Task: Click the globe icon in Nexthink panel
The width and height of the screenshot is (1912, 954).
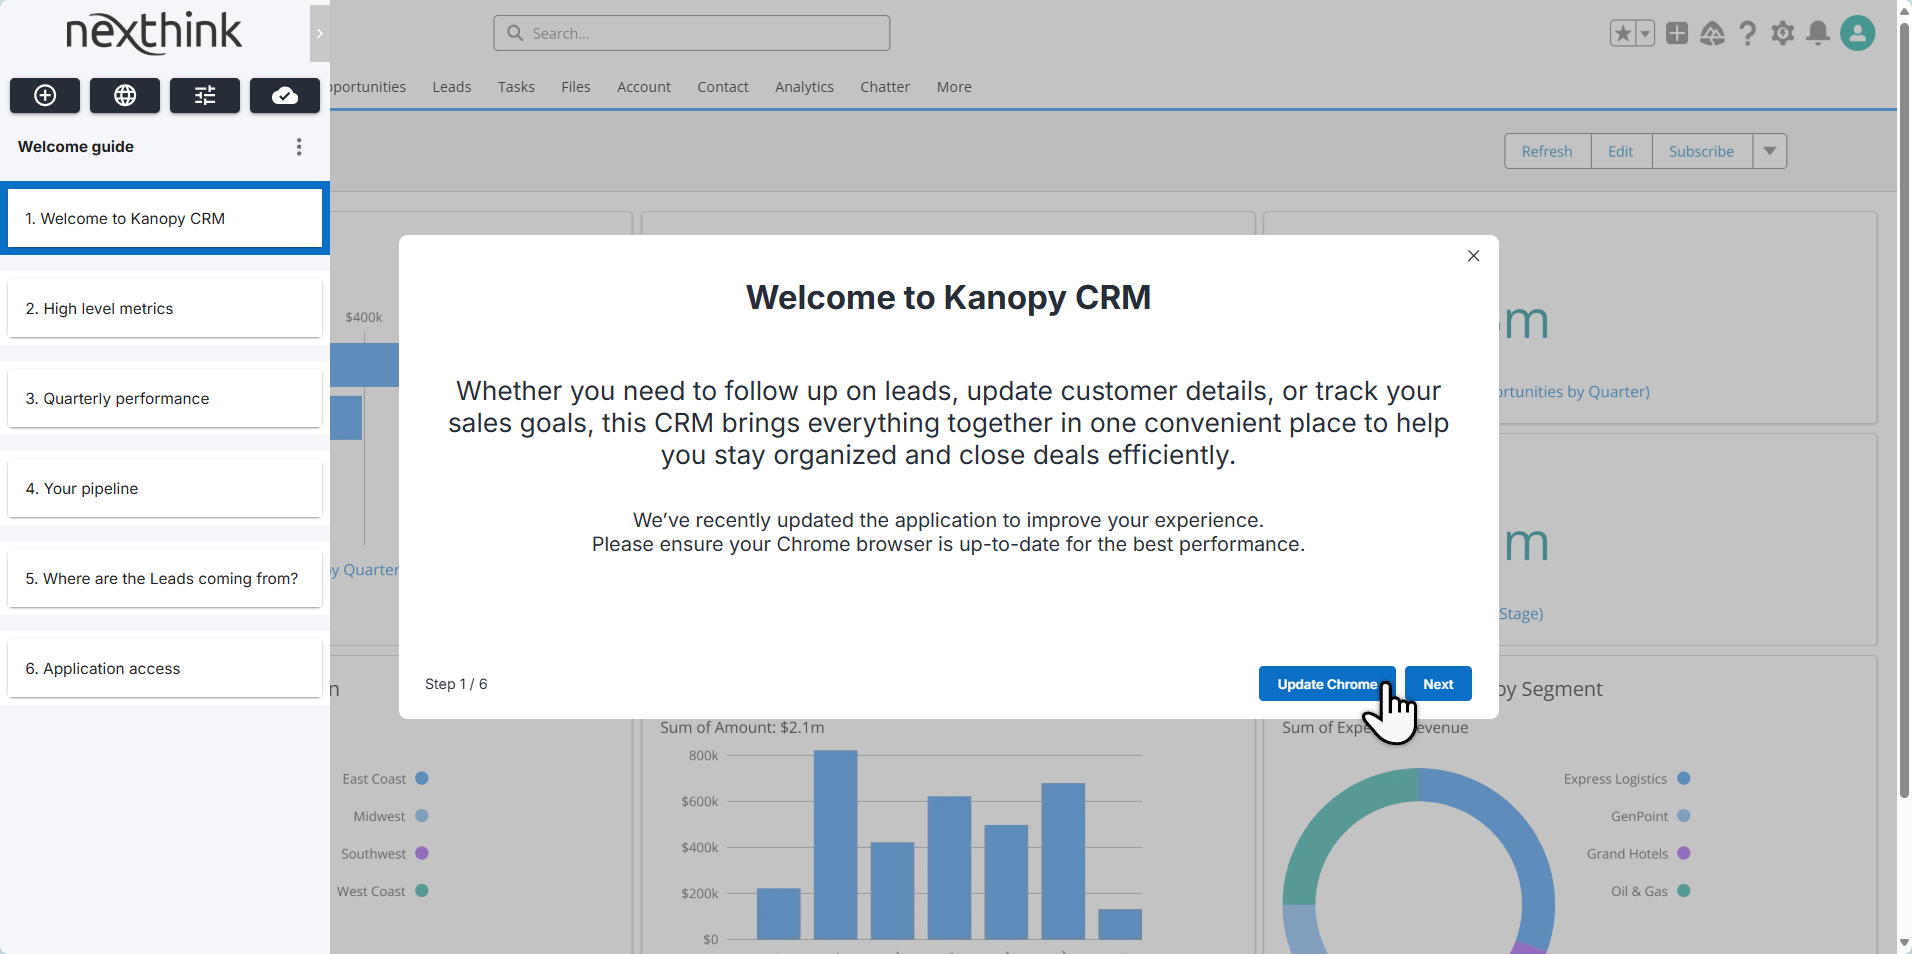Action: tap(125, 95)
